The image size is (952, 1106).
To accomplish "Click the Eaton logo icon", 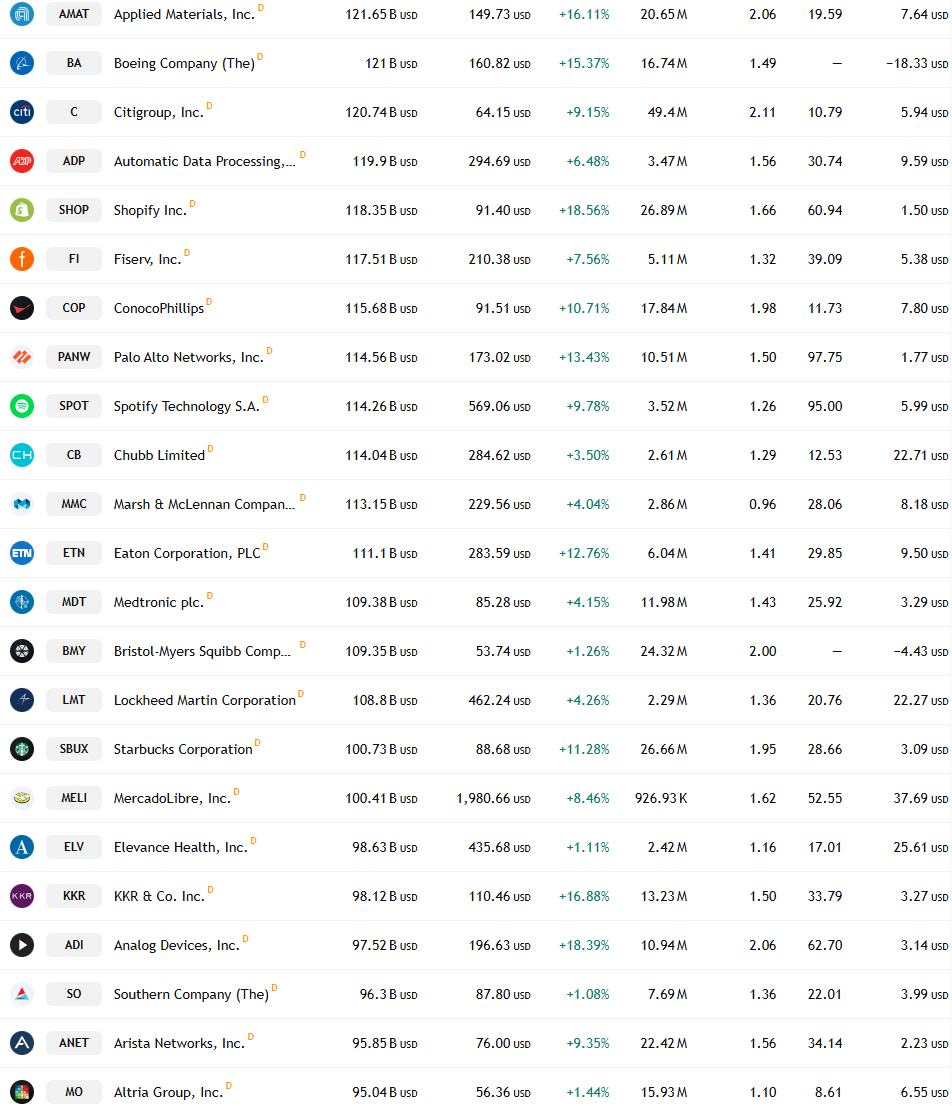I will tap(22, 553).
